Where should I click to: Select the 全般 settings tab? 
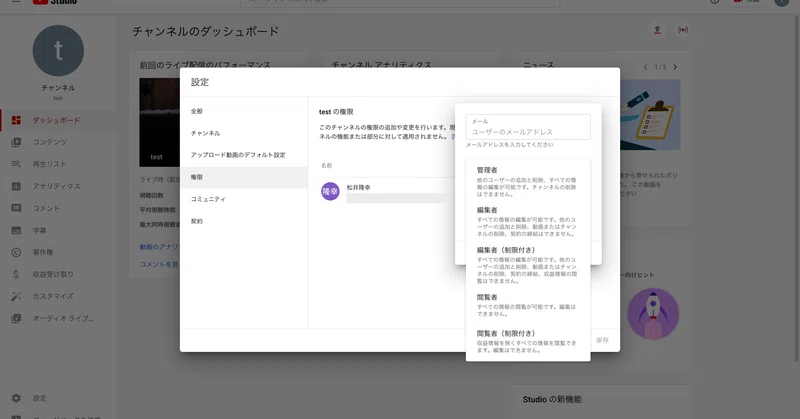(244, 111)
